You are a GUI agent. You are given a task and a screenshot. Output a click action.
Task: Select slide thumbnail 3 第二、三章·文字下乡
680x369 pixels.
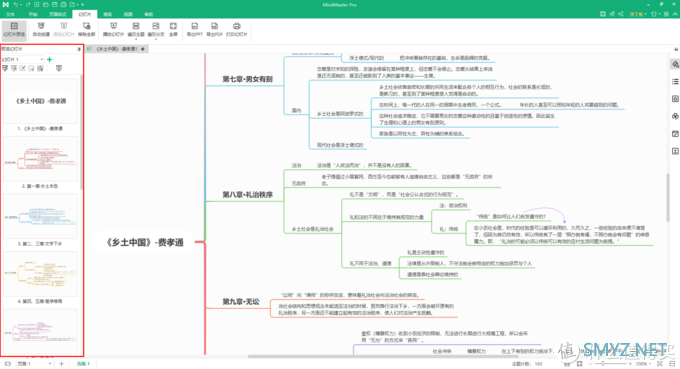click(40, 216)
